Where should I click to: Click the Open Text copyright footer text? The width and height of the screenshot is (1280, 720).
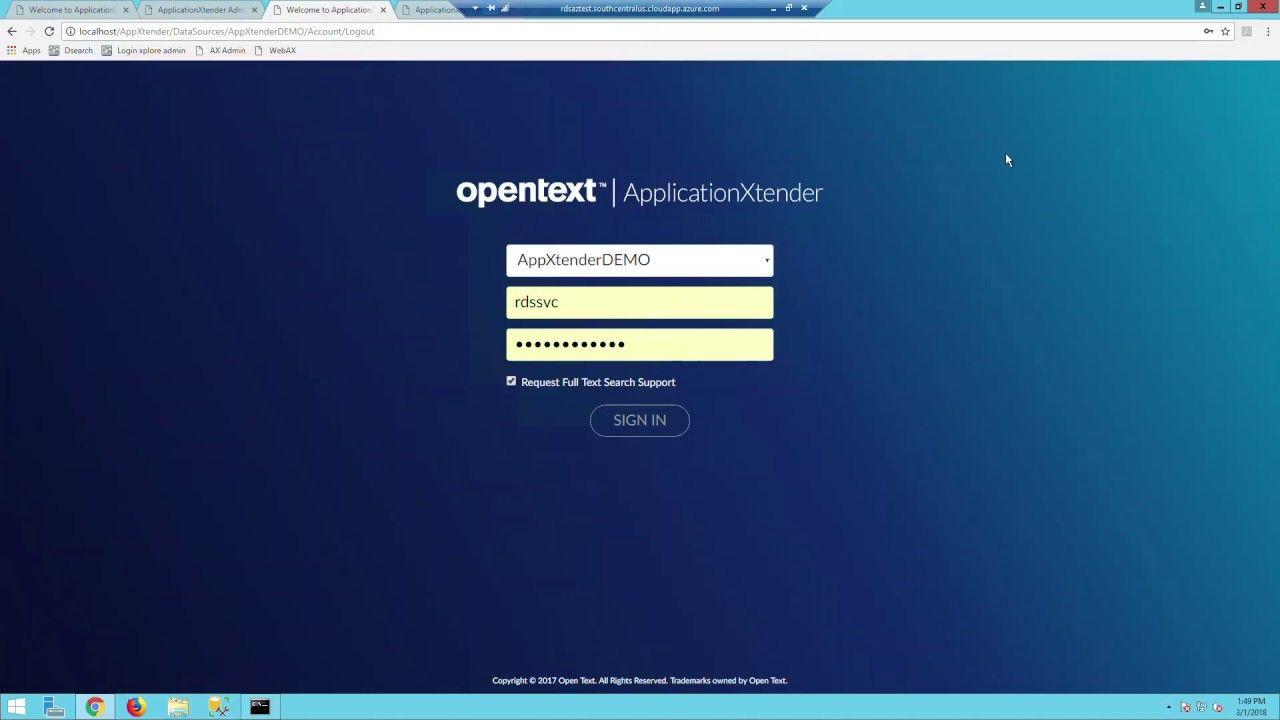pyautogui.click(x=639, y=681)
